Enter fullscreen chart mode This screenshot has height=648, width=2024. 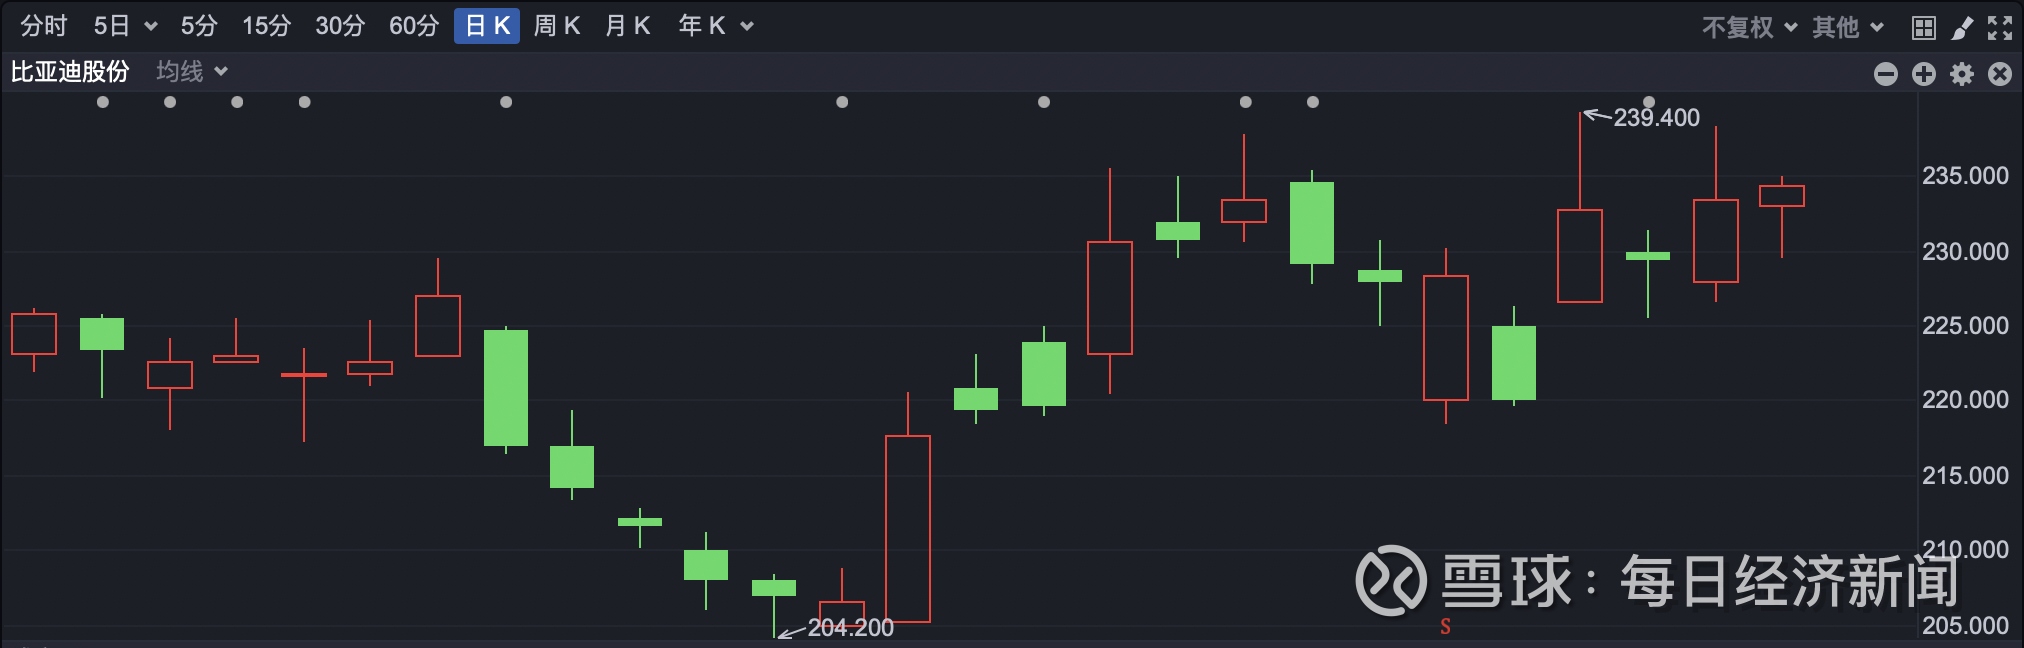click(x=2000, y=27)
